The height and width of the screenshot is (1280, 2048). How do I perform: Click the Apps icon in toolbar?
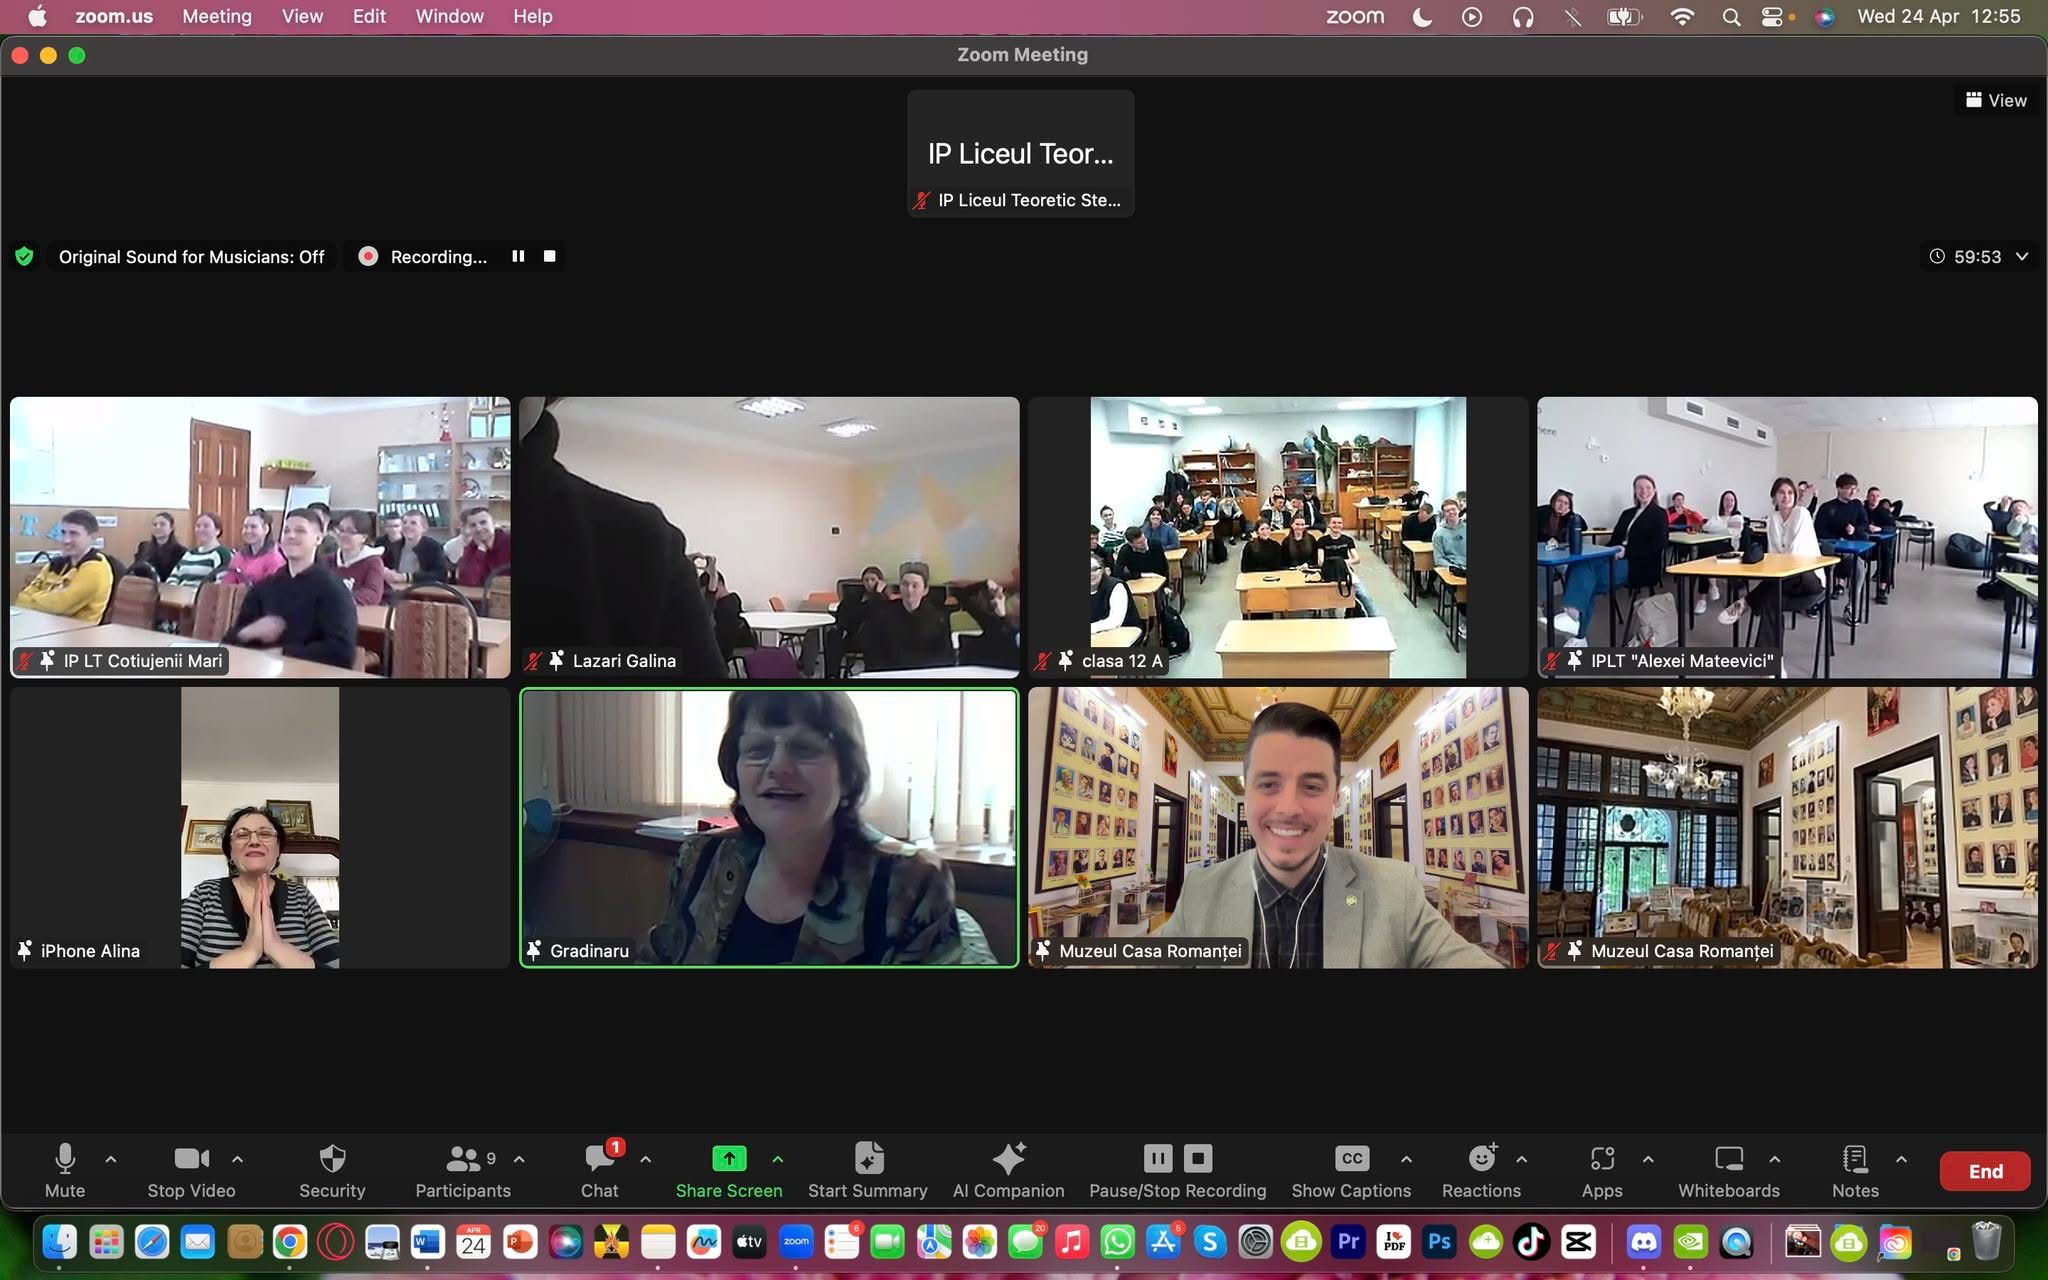point(1601,1159)
